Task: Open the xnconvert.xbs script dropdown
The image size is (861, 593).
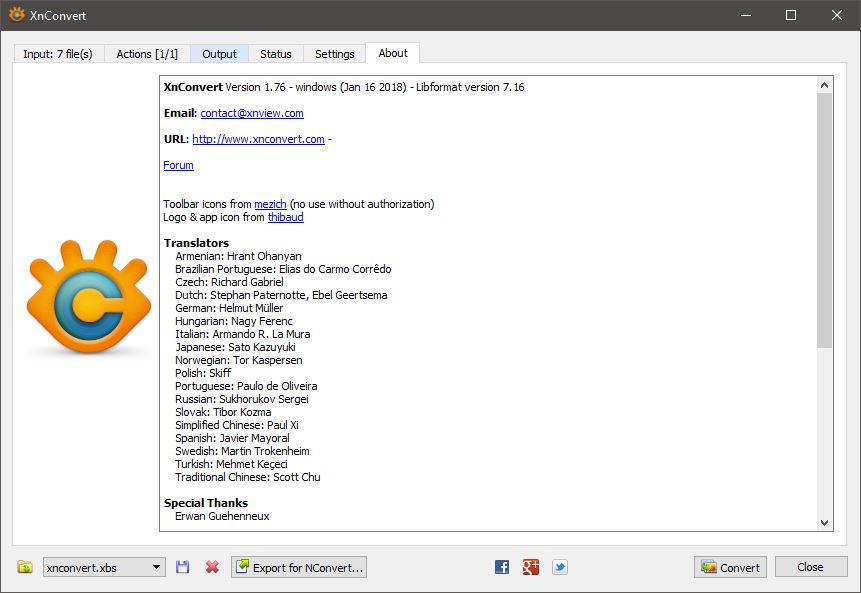Action: (x=104, y=567)
